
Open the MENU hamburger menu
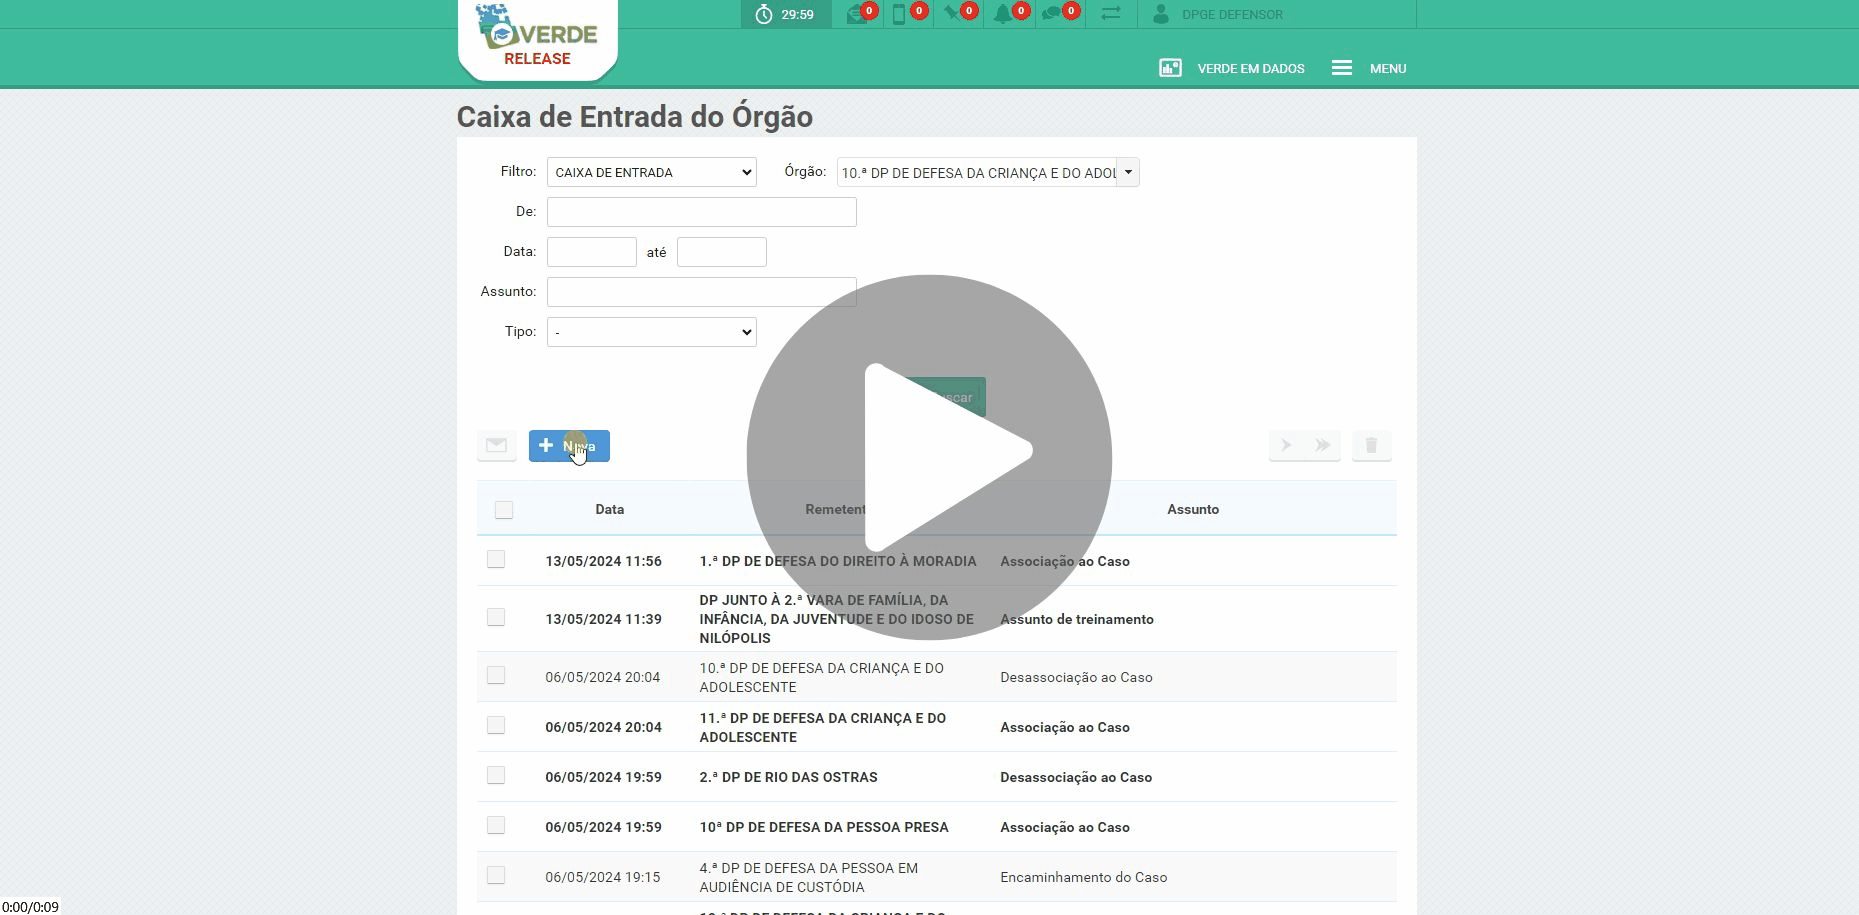click(1368, 68)
